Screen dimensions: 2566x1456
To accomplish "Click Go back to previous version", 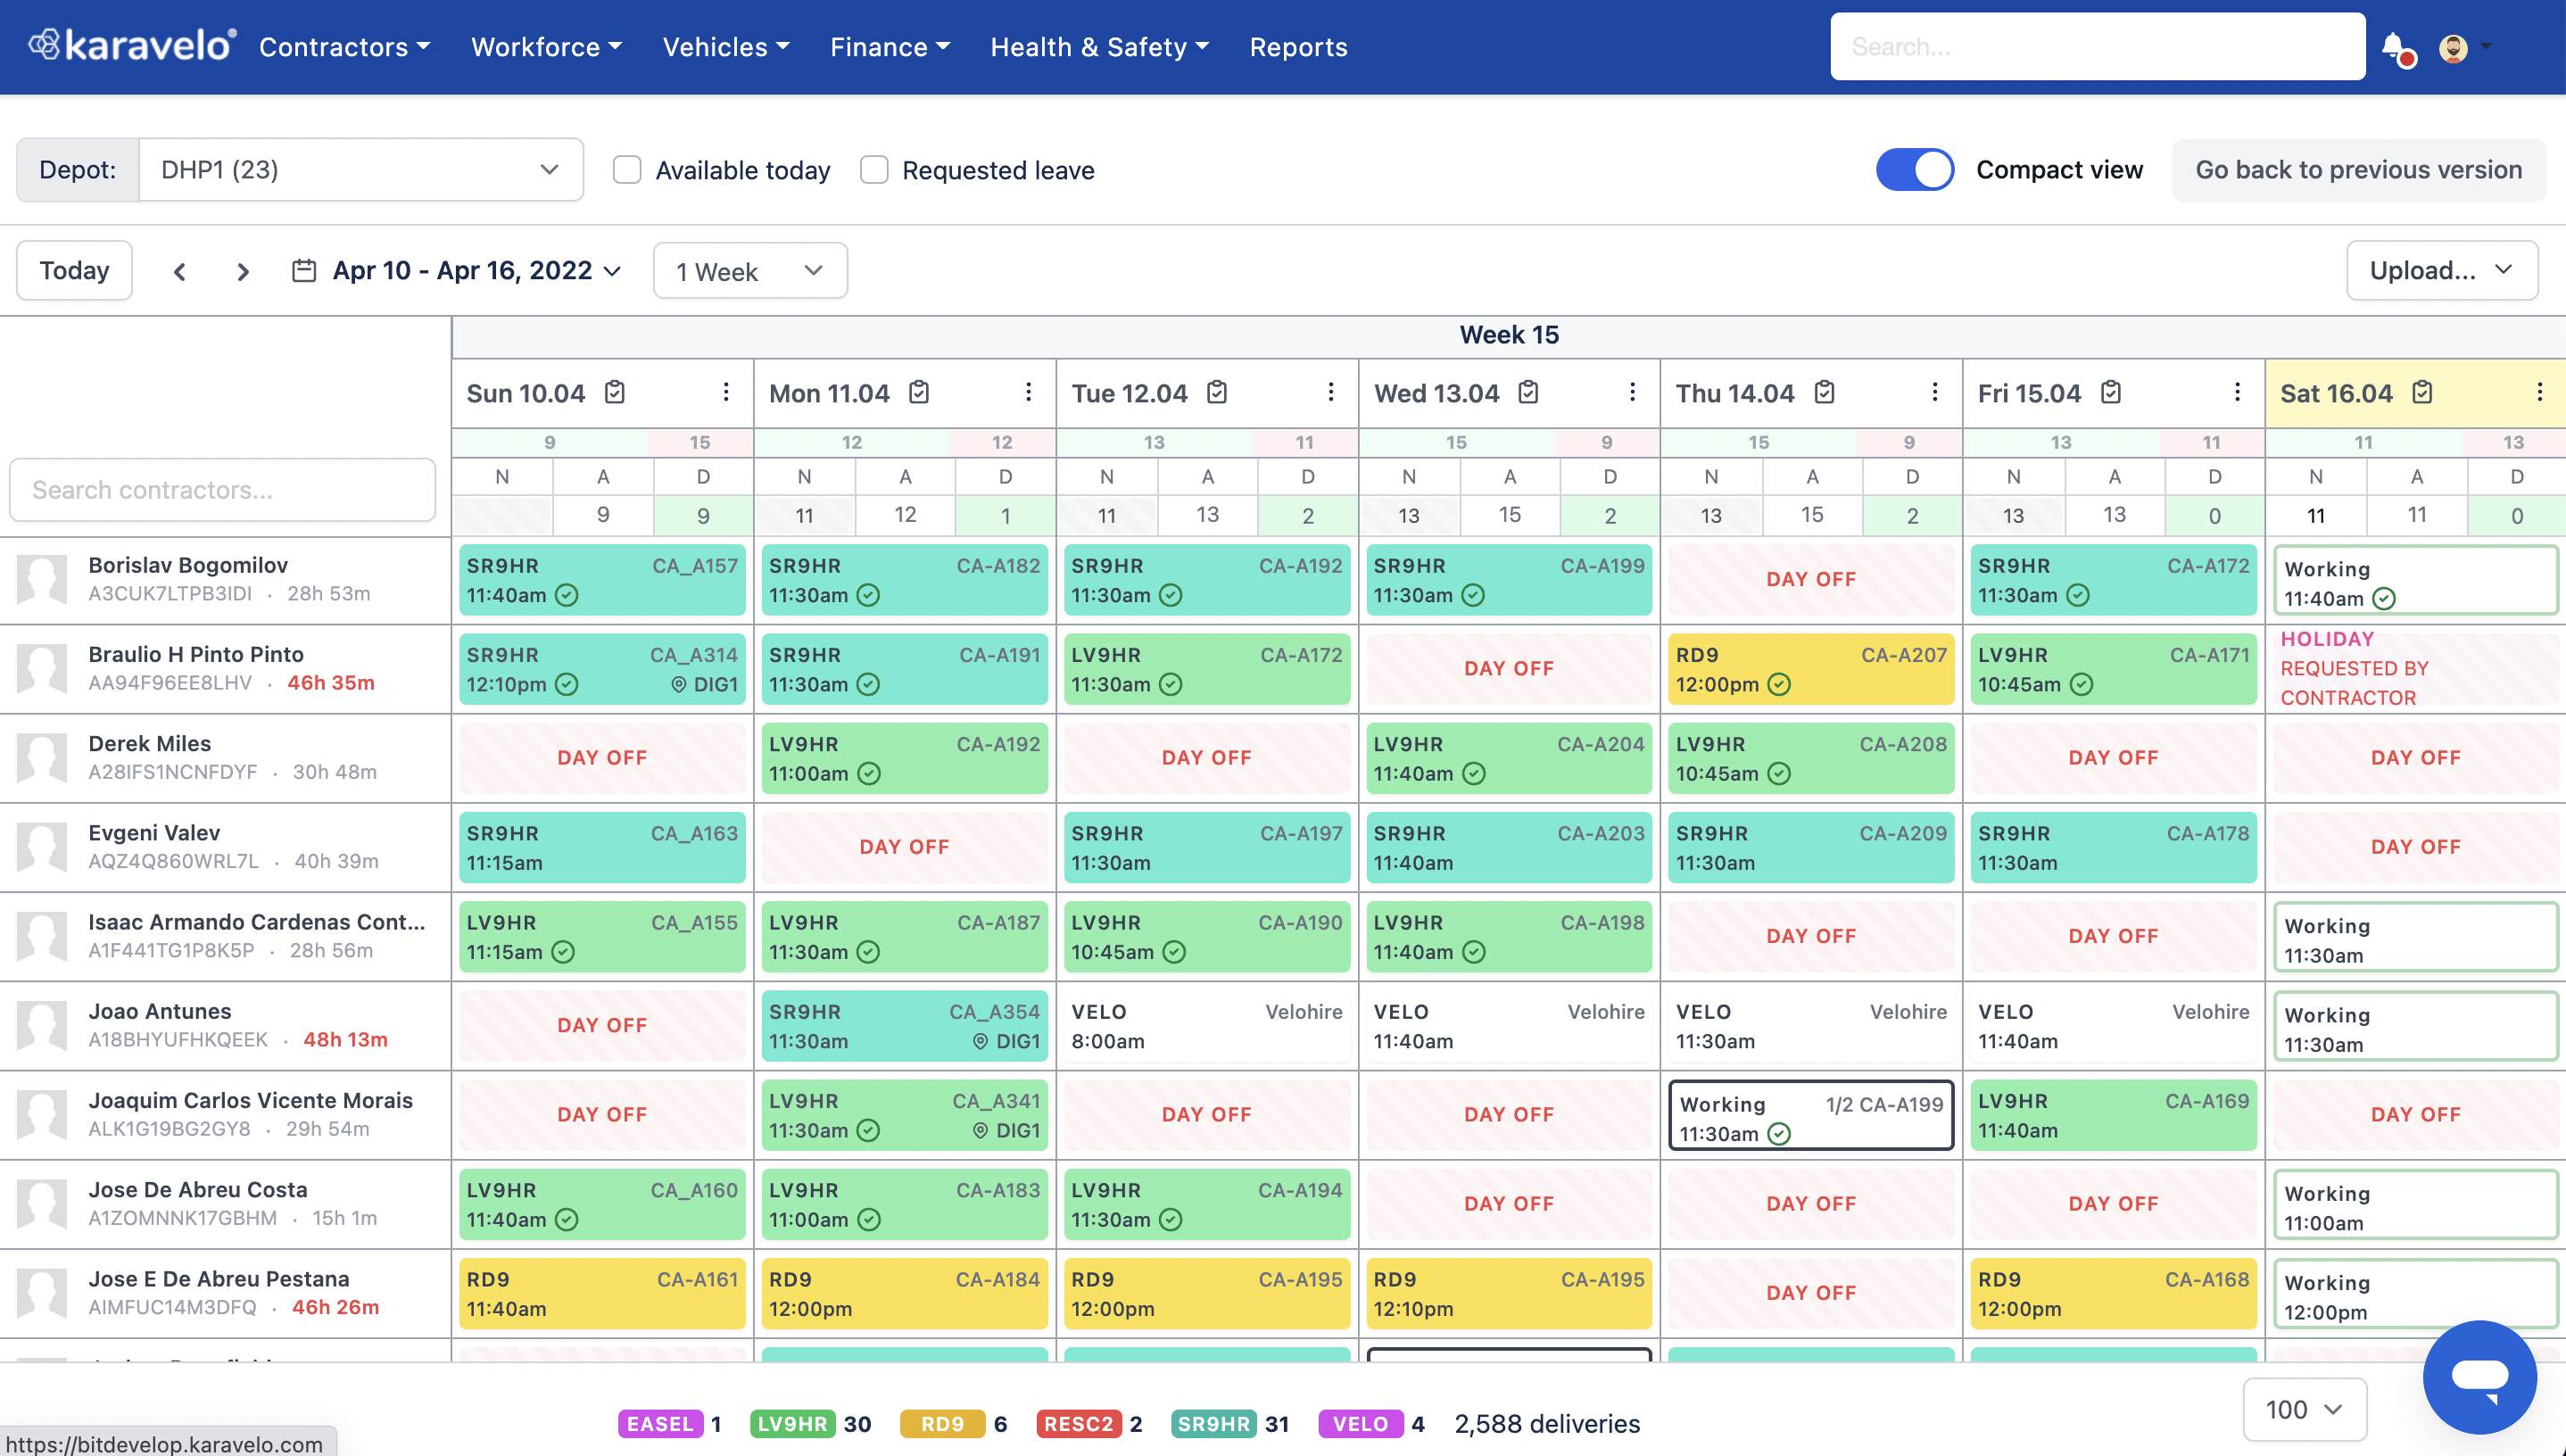I will coord(2358,170).
